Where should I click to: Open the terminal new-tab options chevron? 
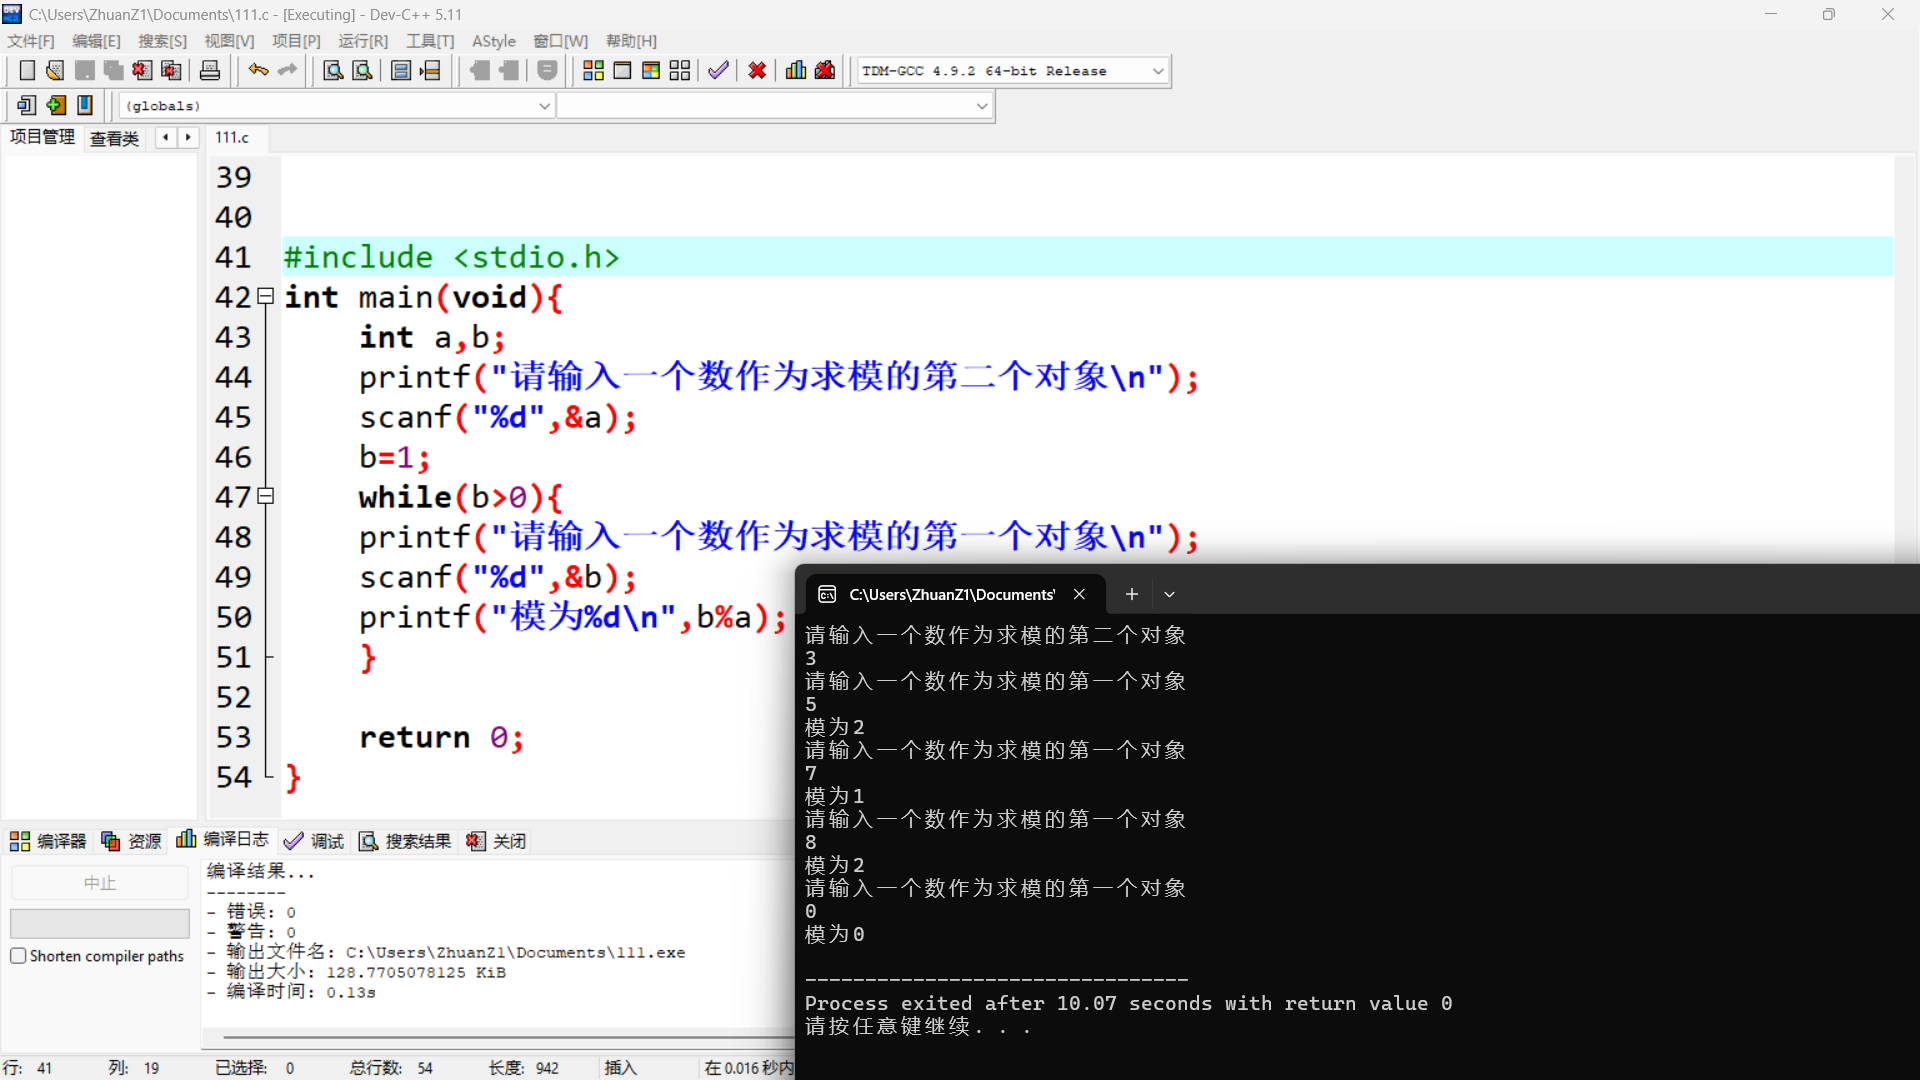click(1169, 594)
